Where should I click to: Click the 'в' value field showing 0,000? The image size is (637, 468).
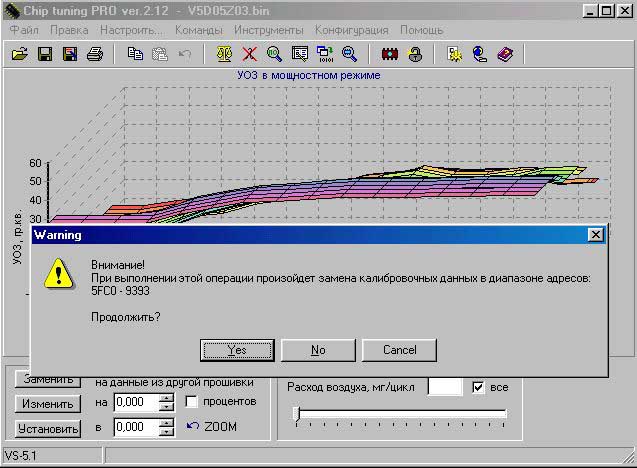136,427
